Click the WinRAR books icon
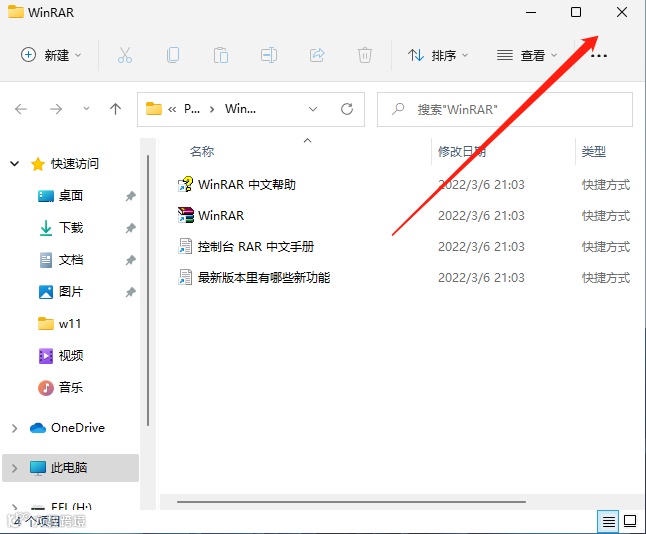The image size is (646, 534). [x=185, y=215]
